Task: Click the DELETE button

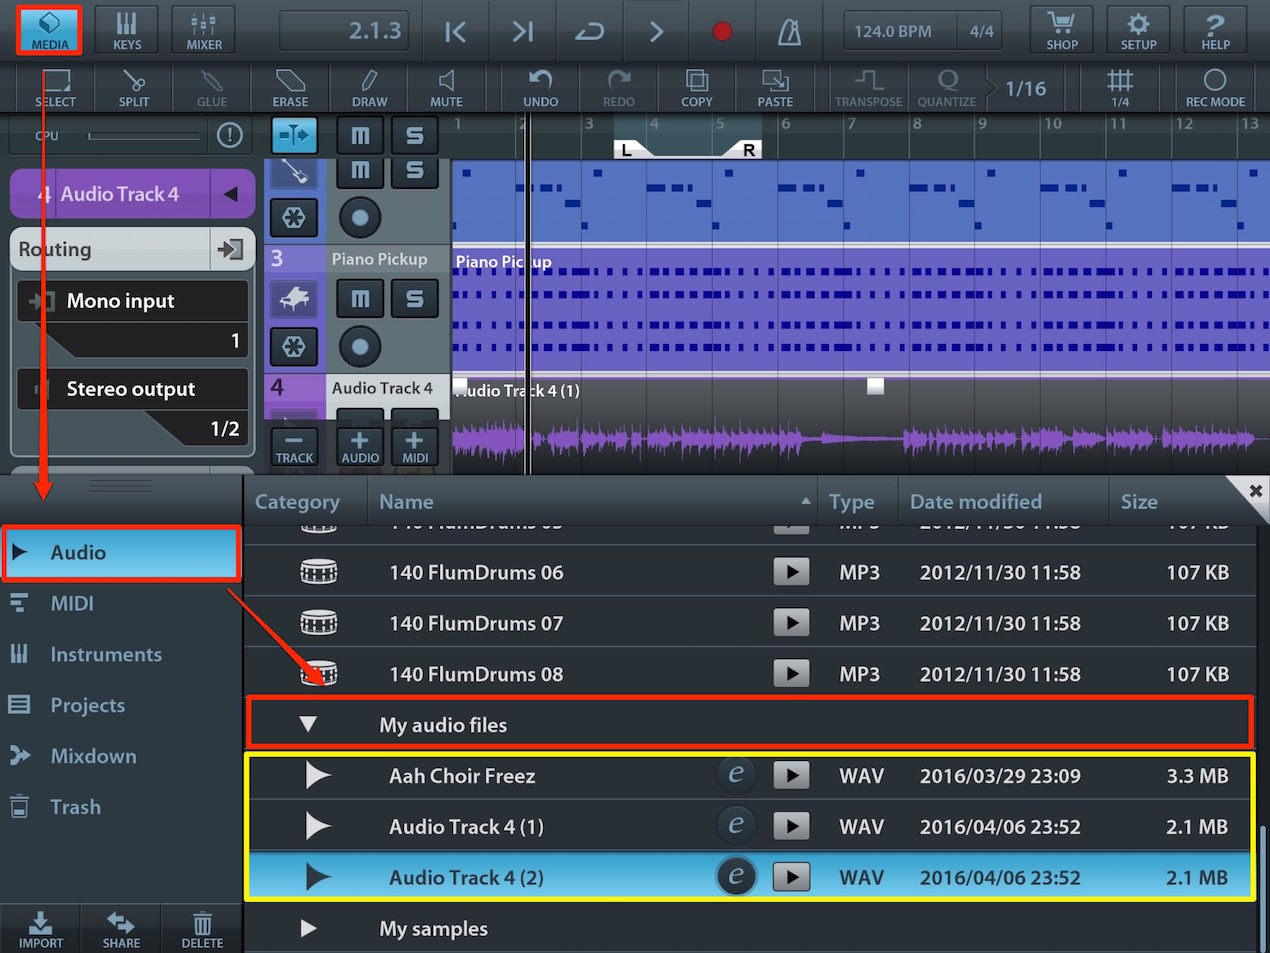Action: click(202, 929)
